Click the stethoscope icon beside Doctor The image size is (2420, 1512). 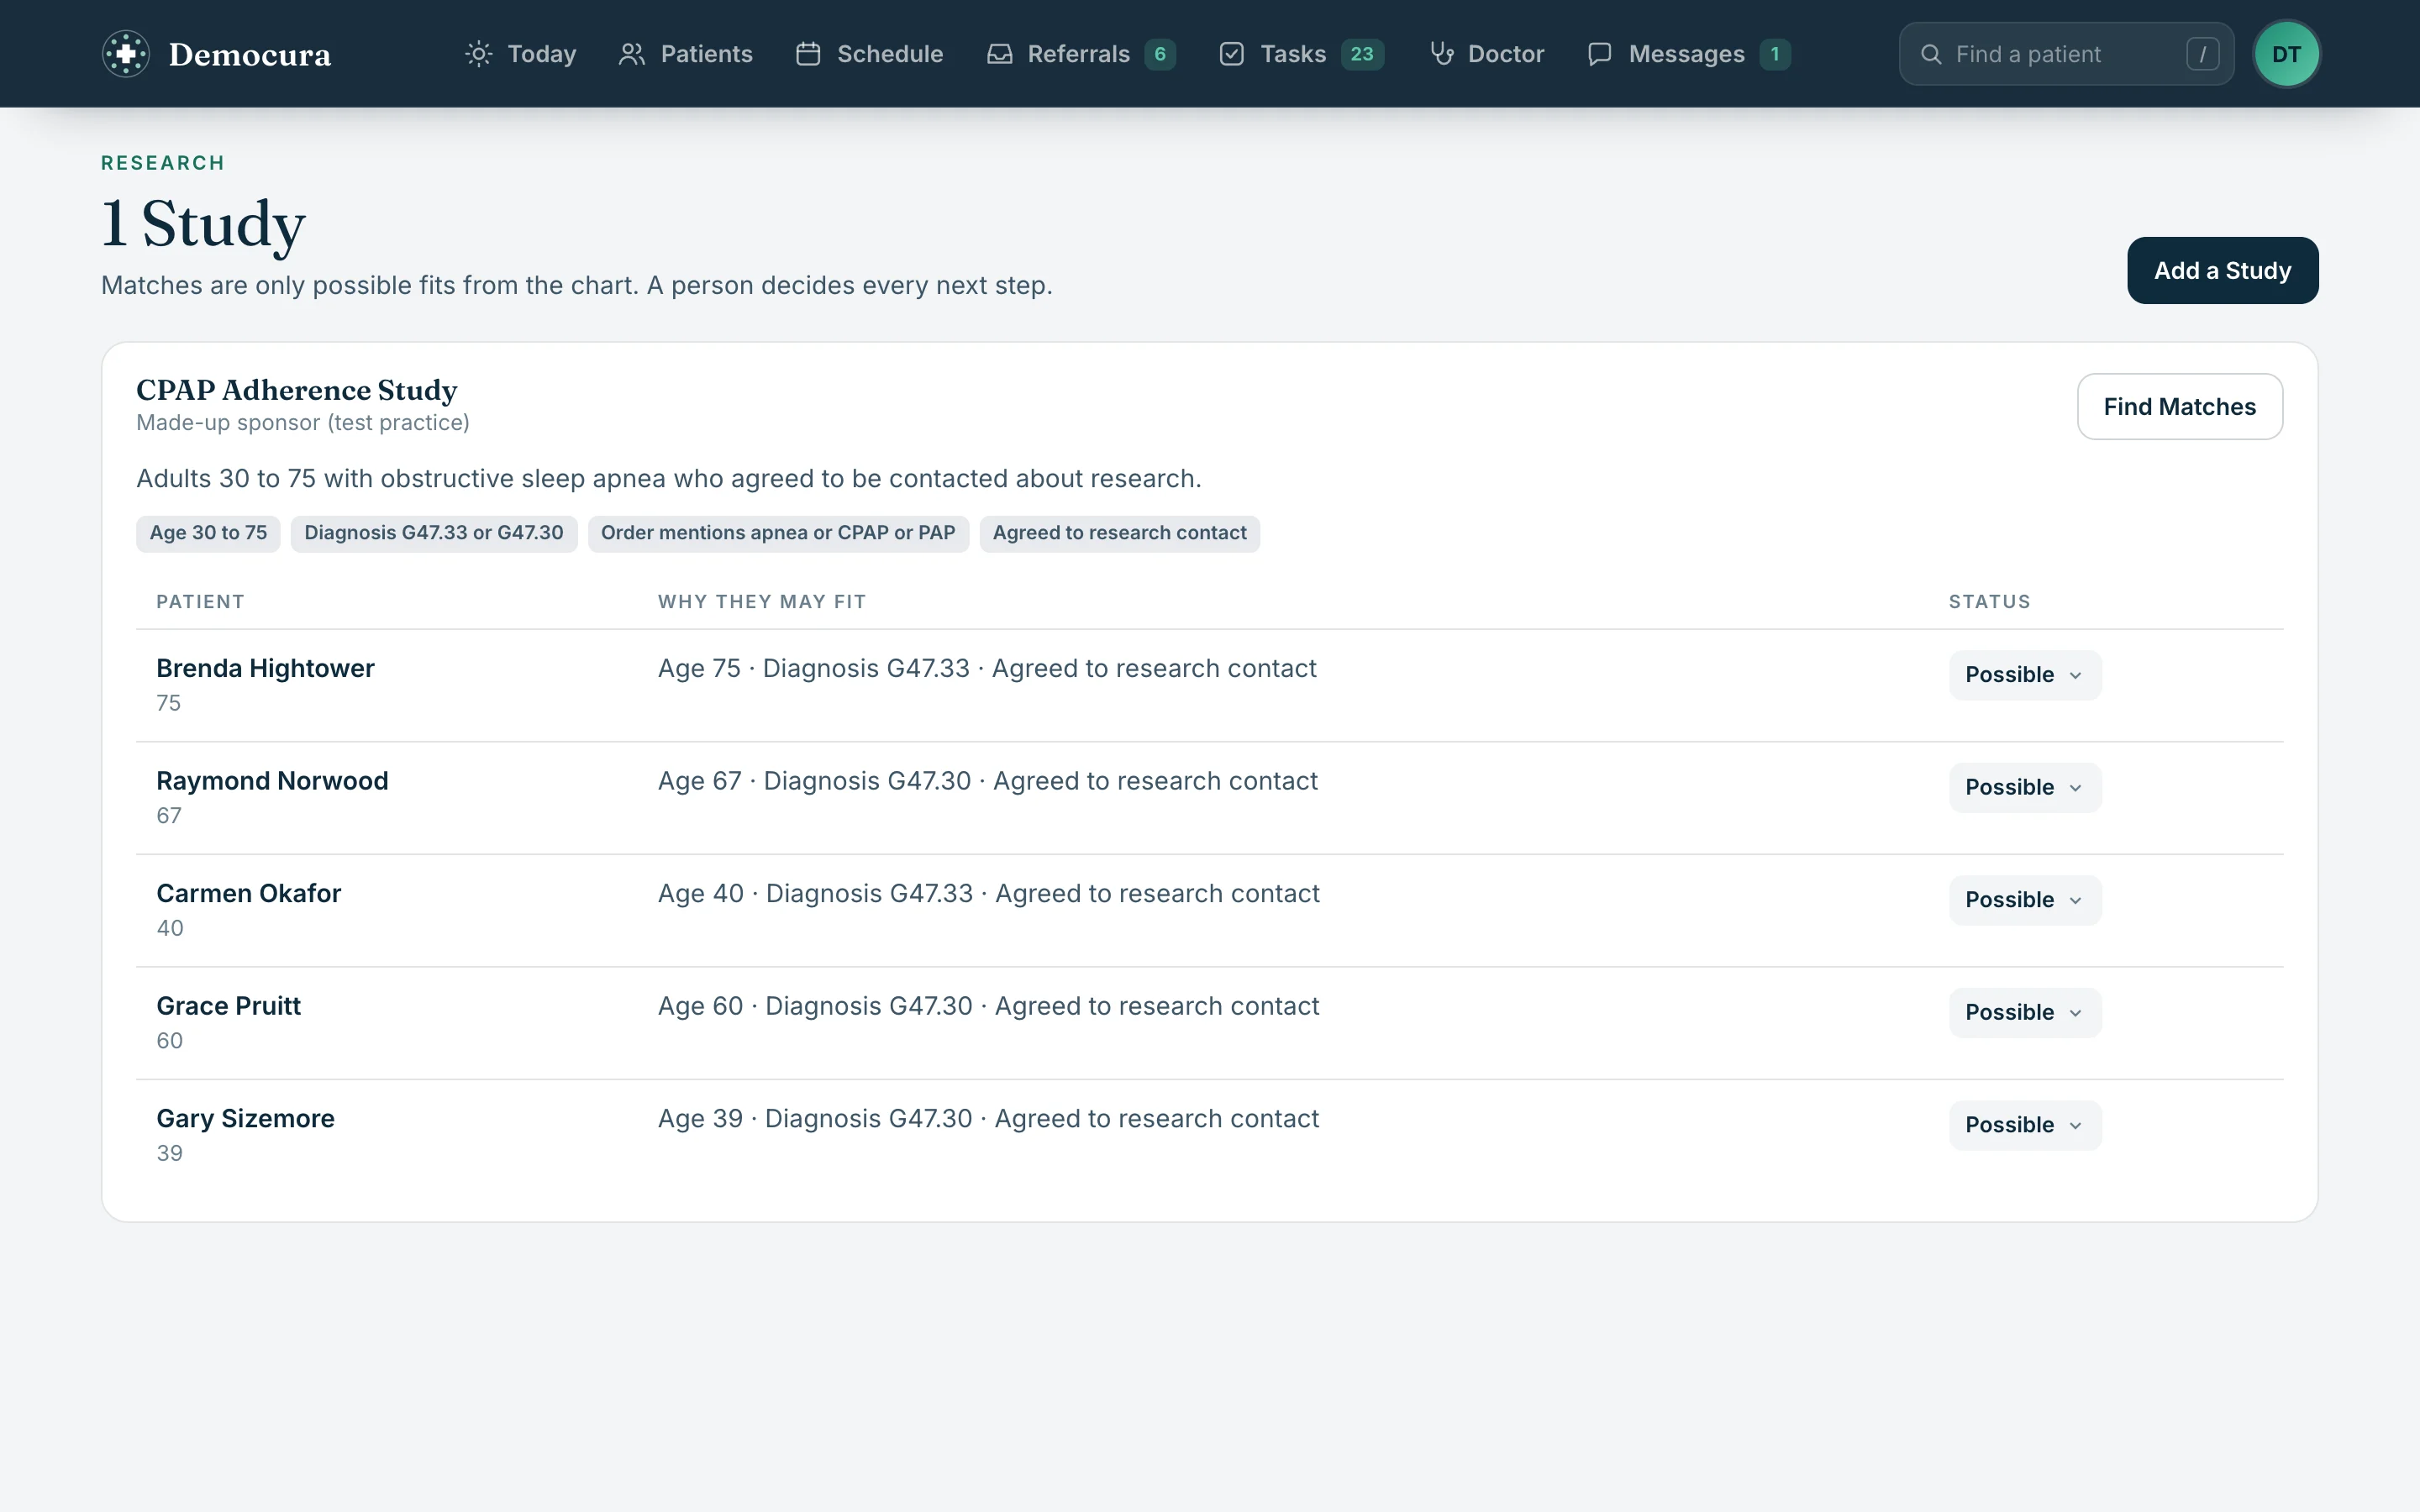coord(1441,54)
